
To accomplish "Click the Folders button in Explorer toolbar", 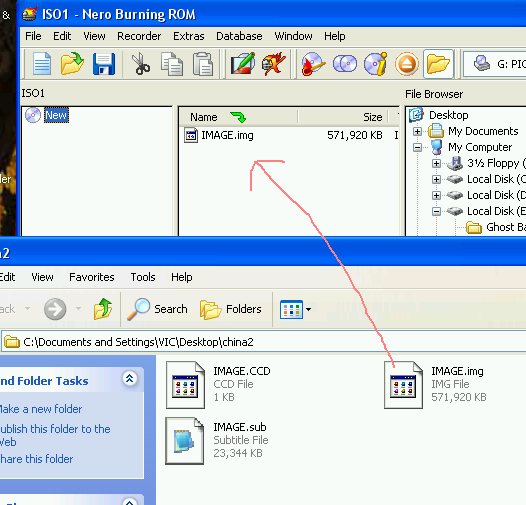I will [x=230, y=309].
